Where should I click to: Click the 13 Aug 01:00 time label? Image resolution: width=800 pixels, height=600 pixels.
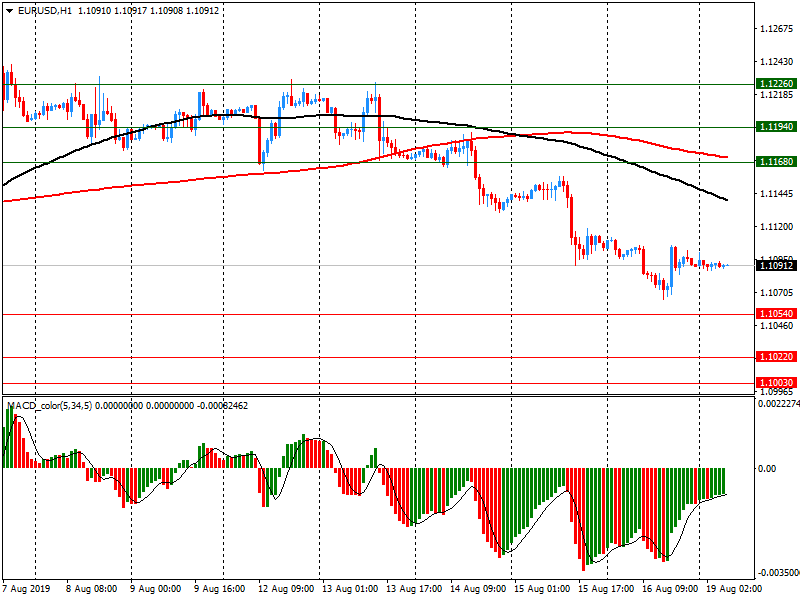(350, 589)
